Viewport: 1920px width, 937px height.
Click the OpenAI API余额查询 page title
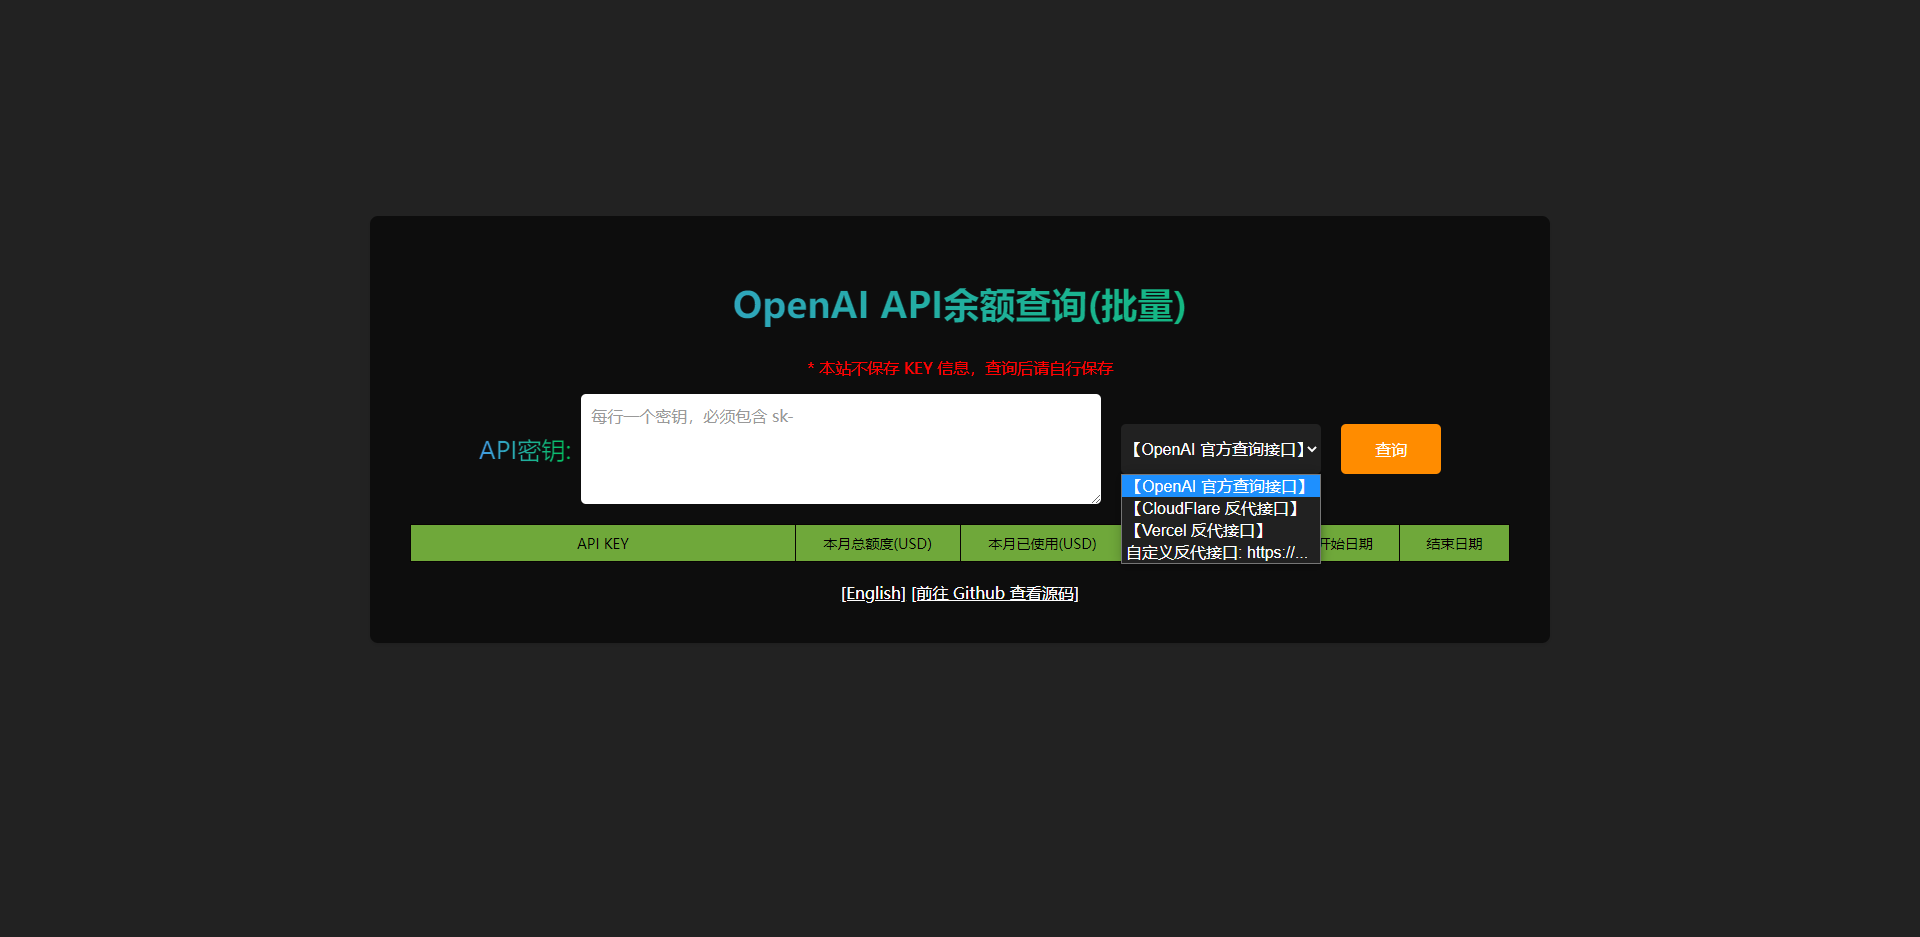958,306
